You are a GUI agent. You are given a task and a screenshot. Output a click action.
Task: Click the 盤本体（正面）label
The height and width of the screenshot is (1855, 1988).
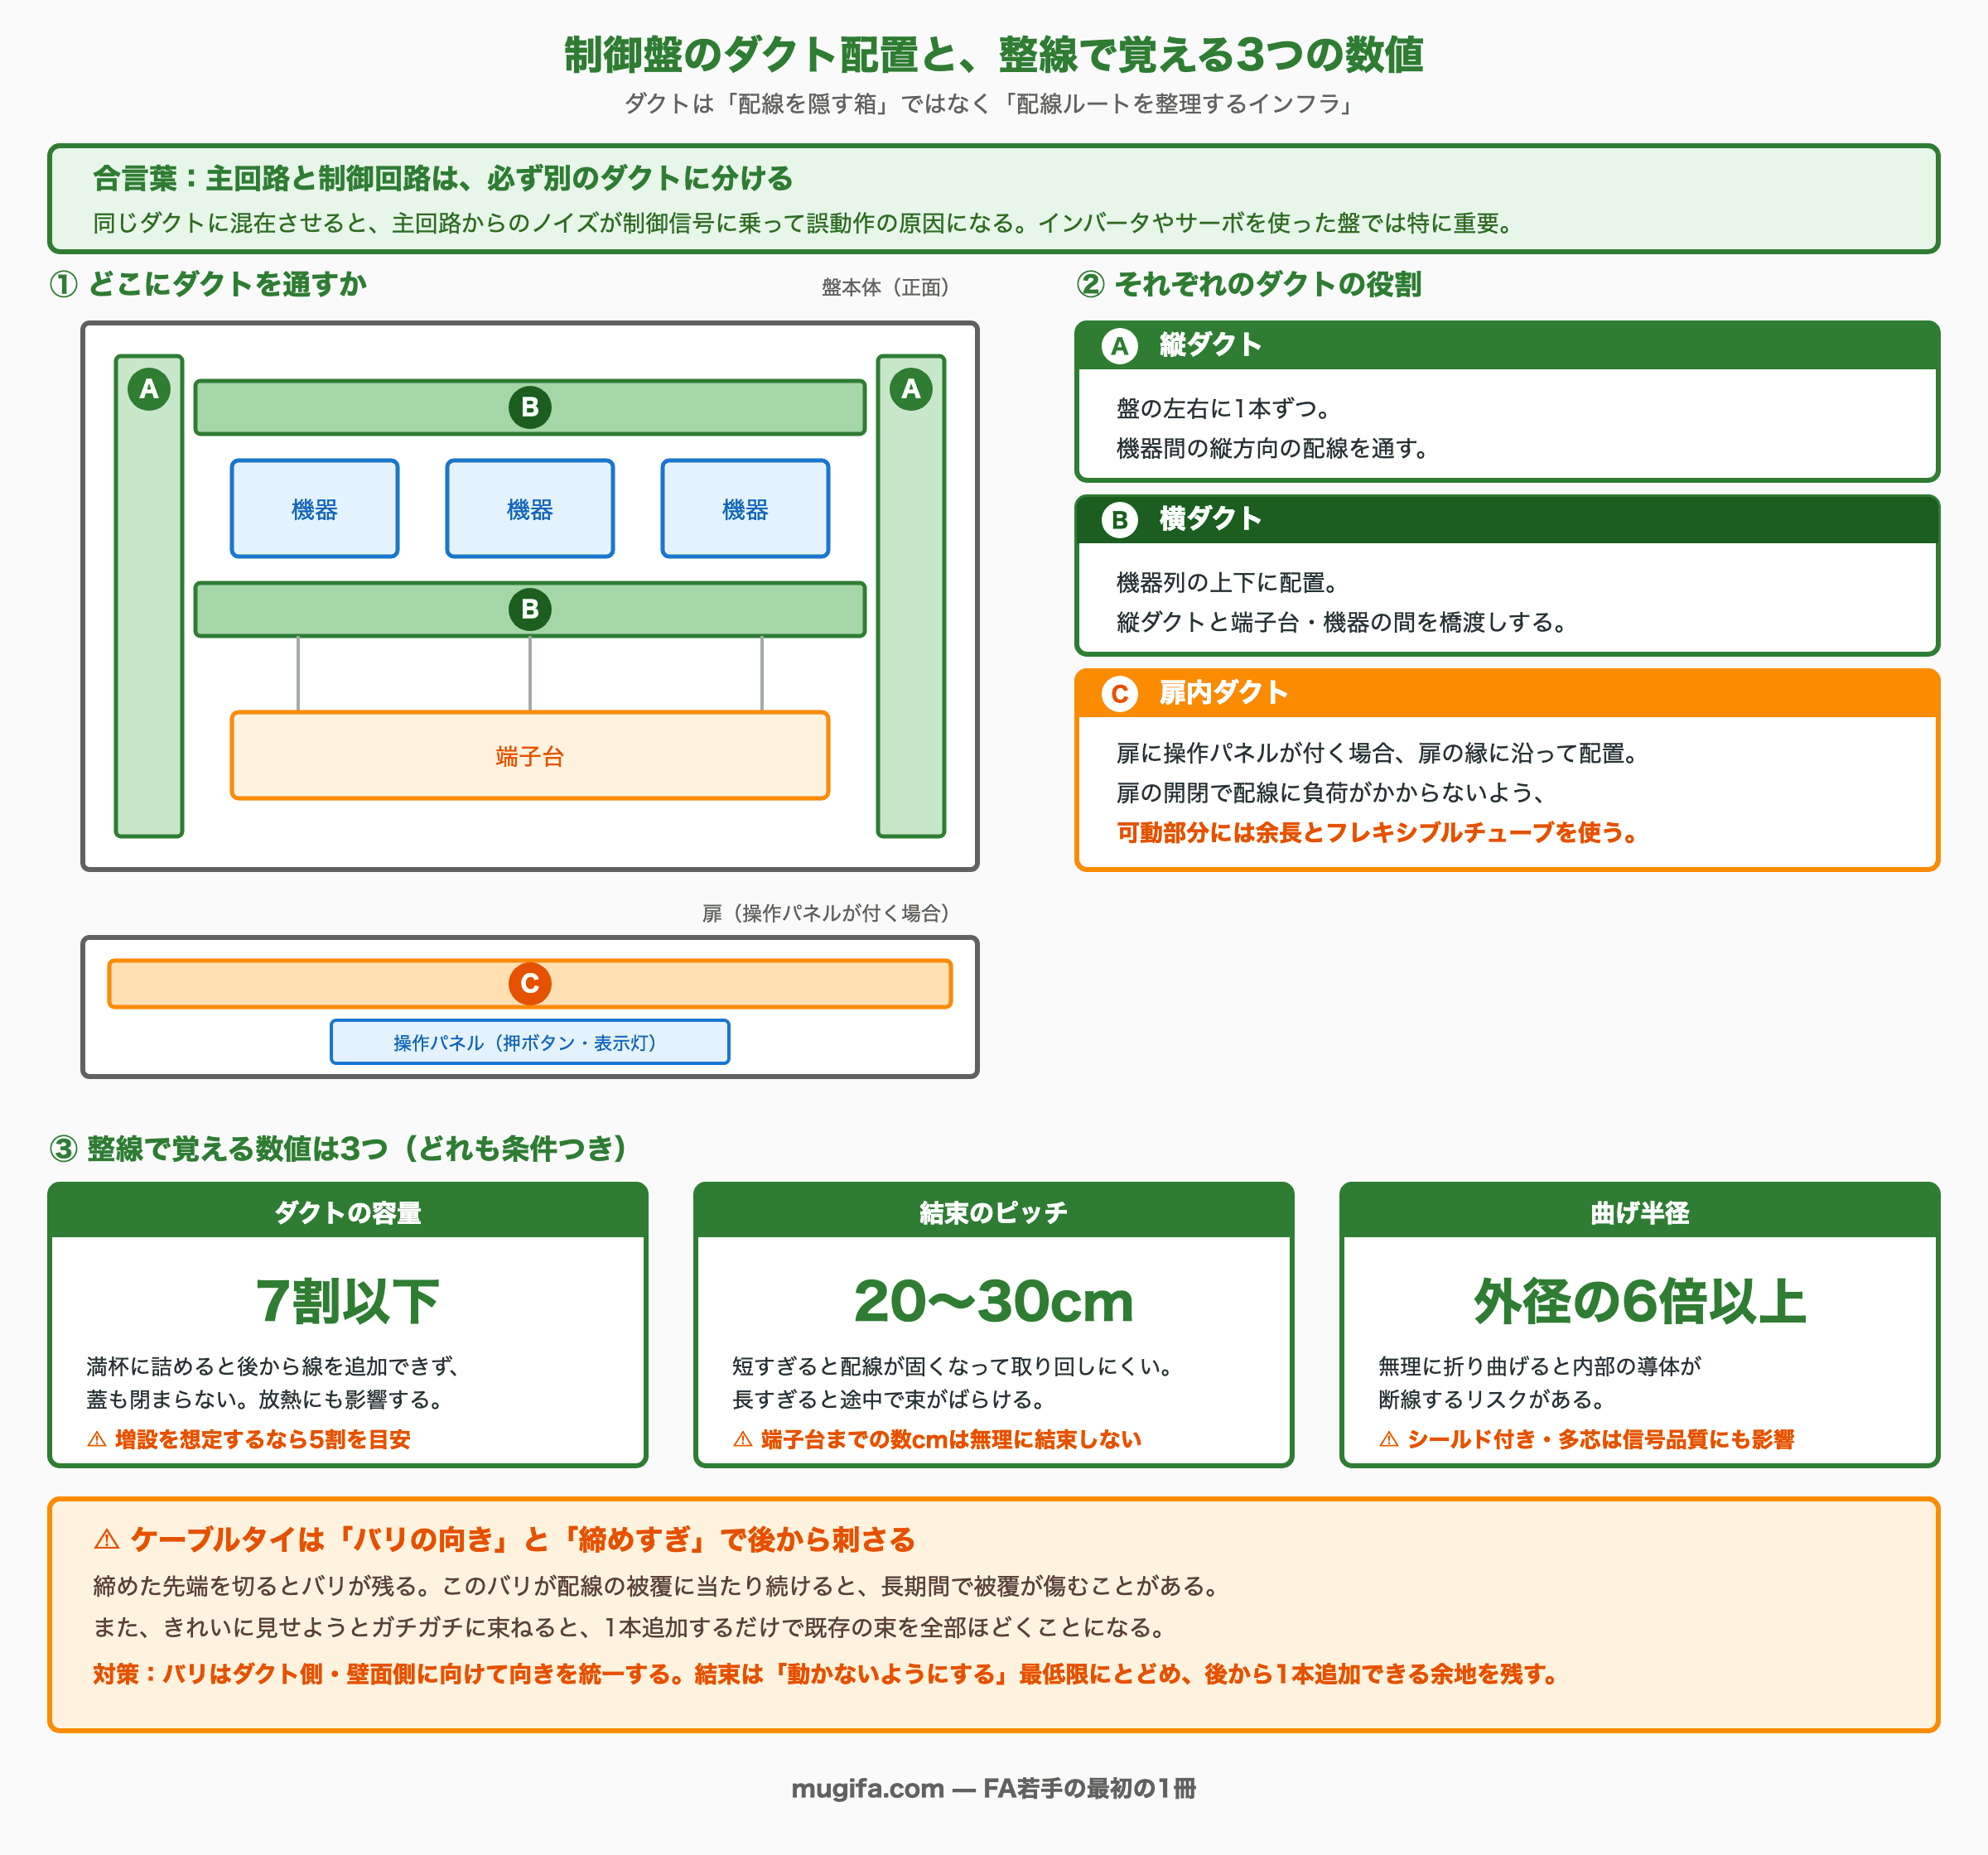point(885,288)
